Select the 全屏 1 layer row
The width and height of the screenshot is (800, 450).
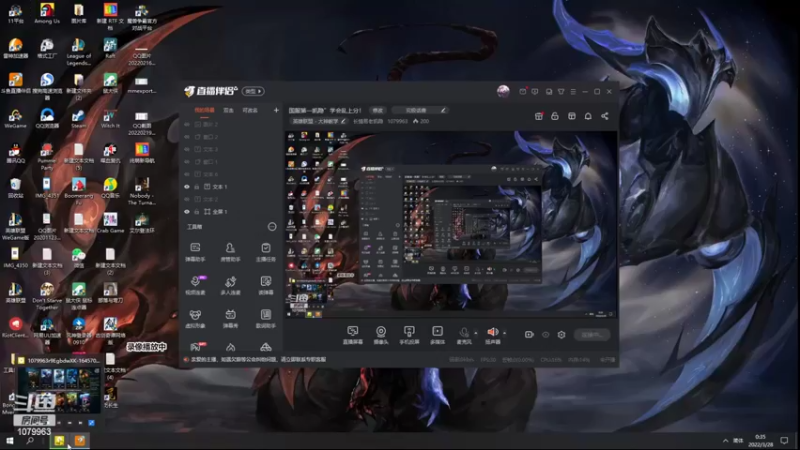230,212
